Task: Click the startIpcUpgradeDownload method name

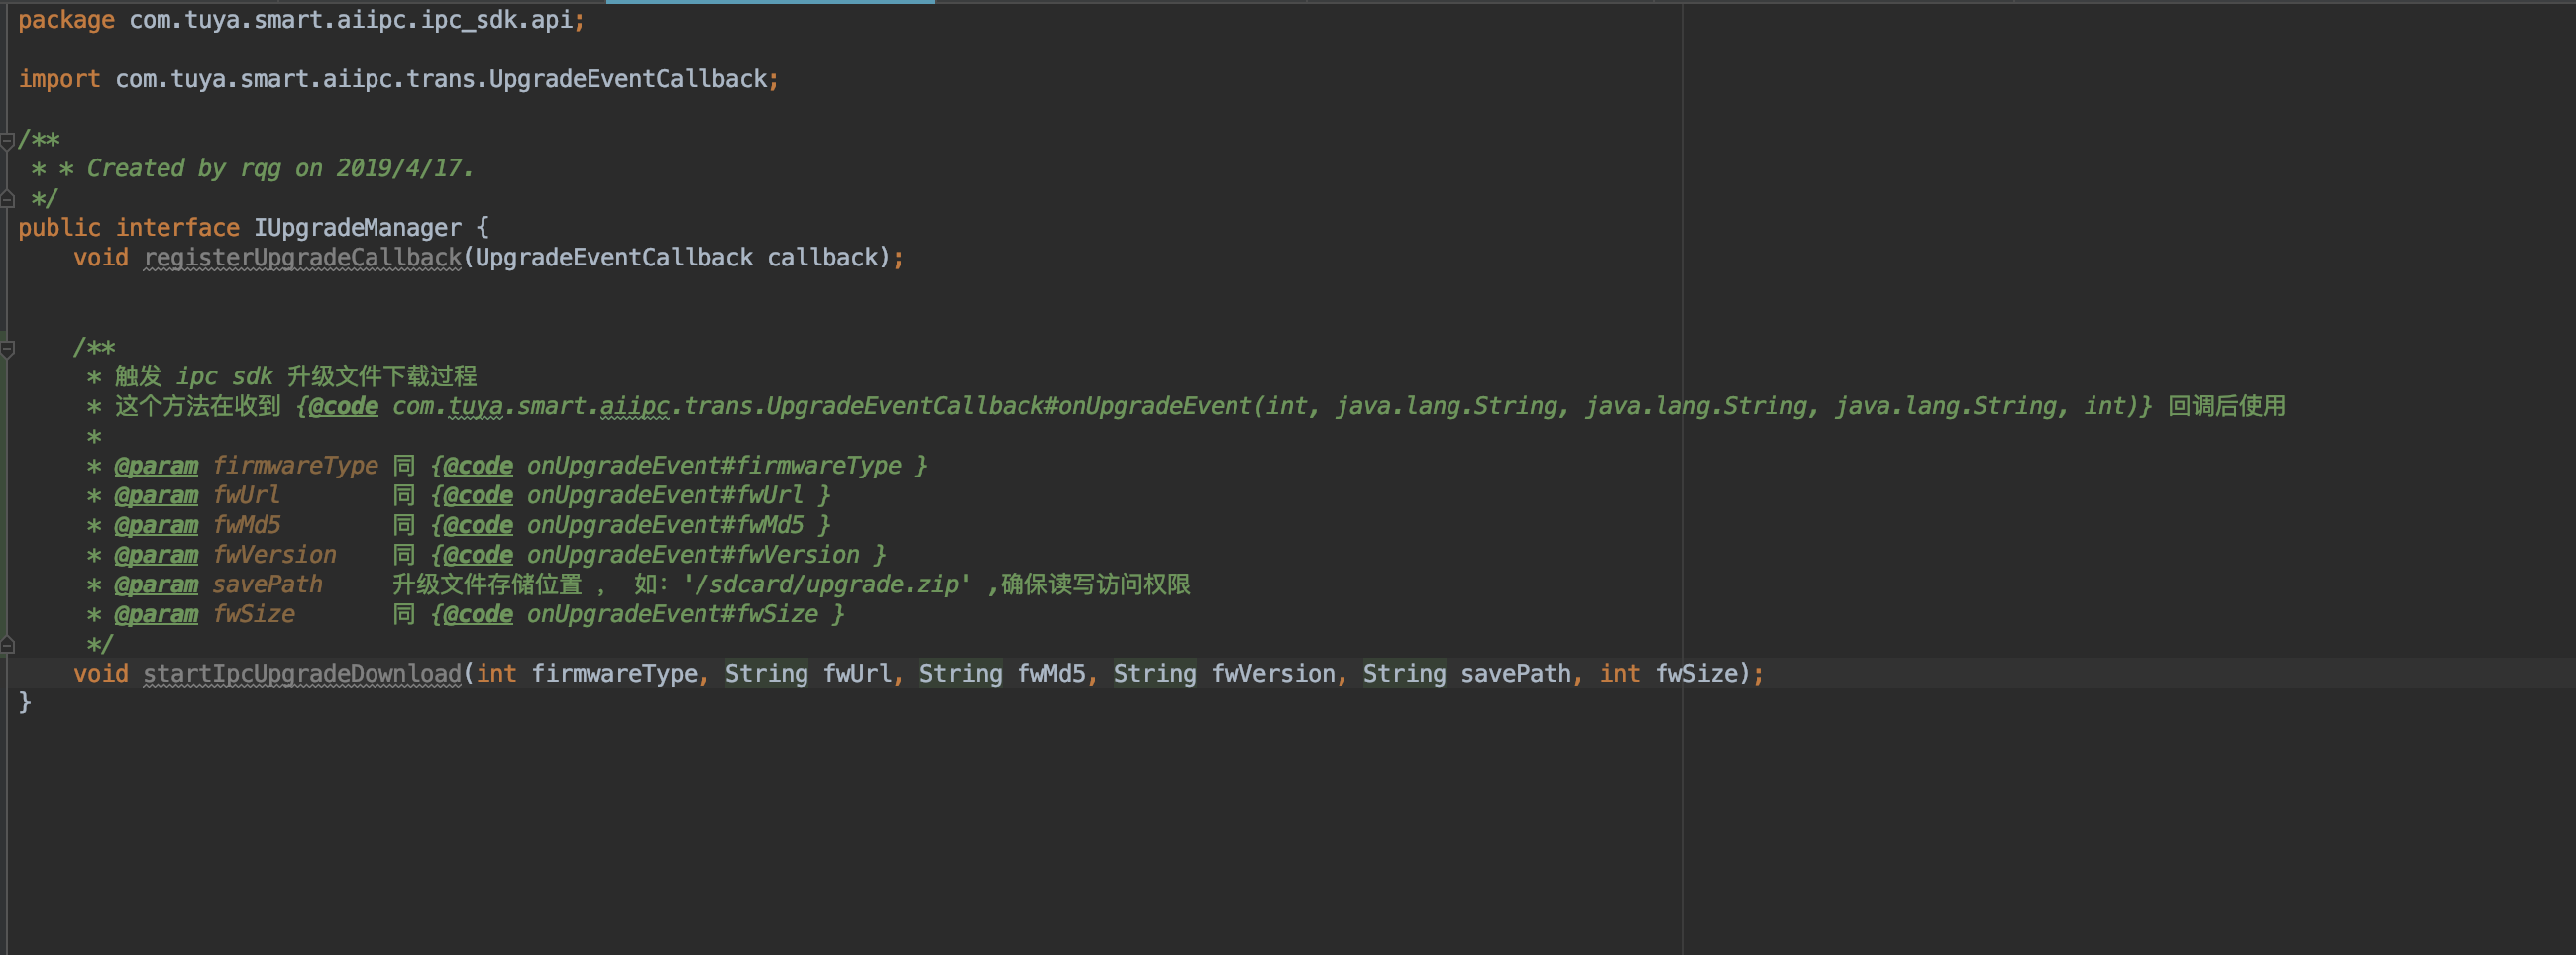Action: point(302,674)
